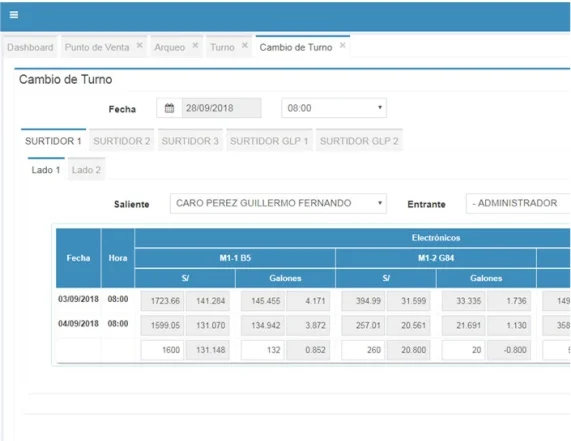The image size is (571, 441).
Task: Select the SURTIDOR GLP 1 tab
Action: [269, 141]
